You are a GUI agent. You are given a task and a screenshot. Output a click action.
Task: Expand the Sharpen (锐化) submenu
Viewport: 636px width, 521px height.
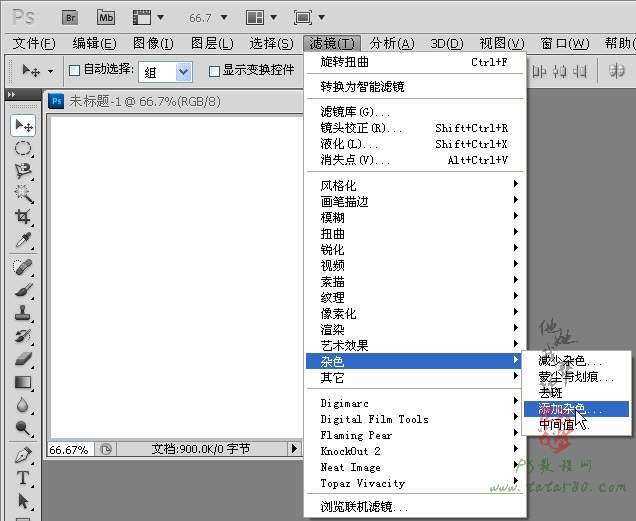415,249
